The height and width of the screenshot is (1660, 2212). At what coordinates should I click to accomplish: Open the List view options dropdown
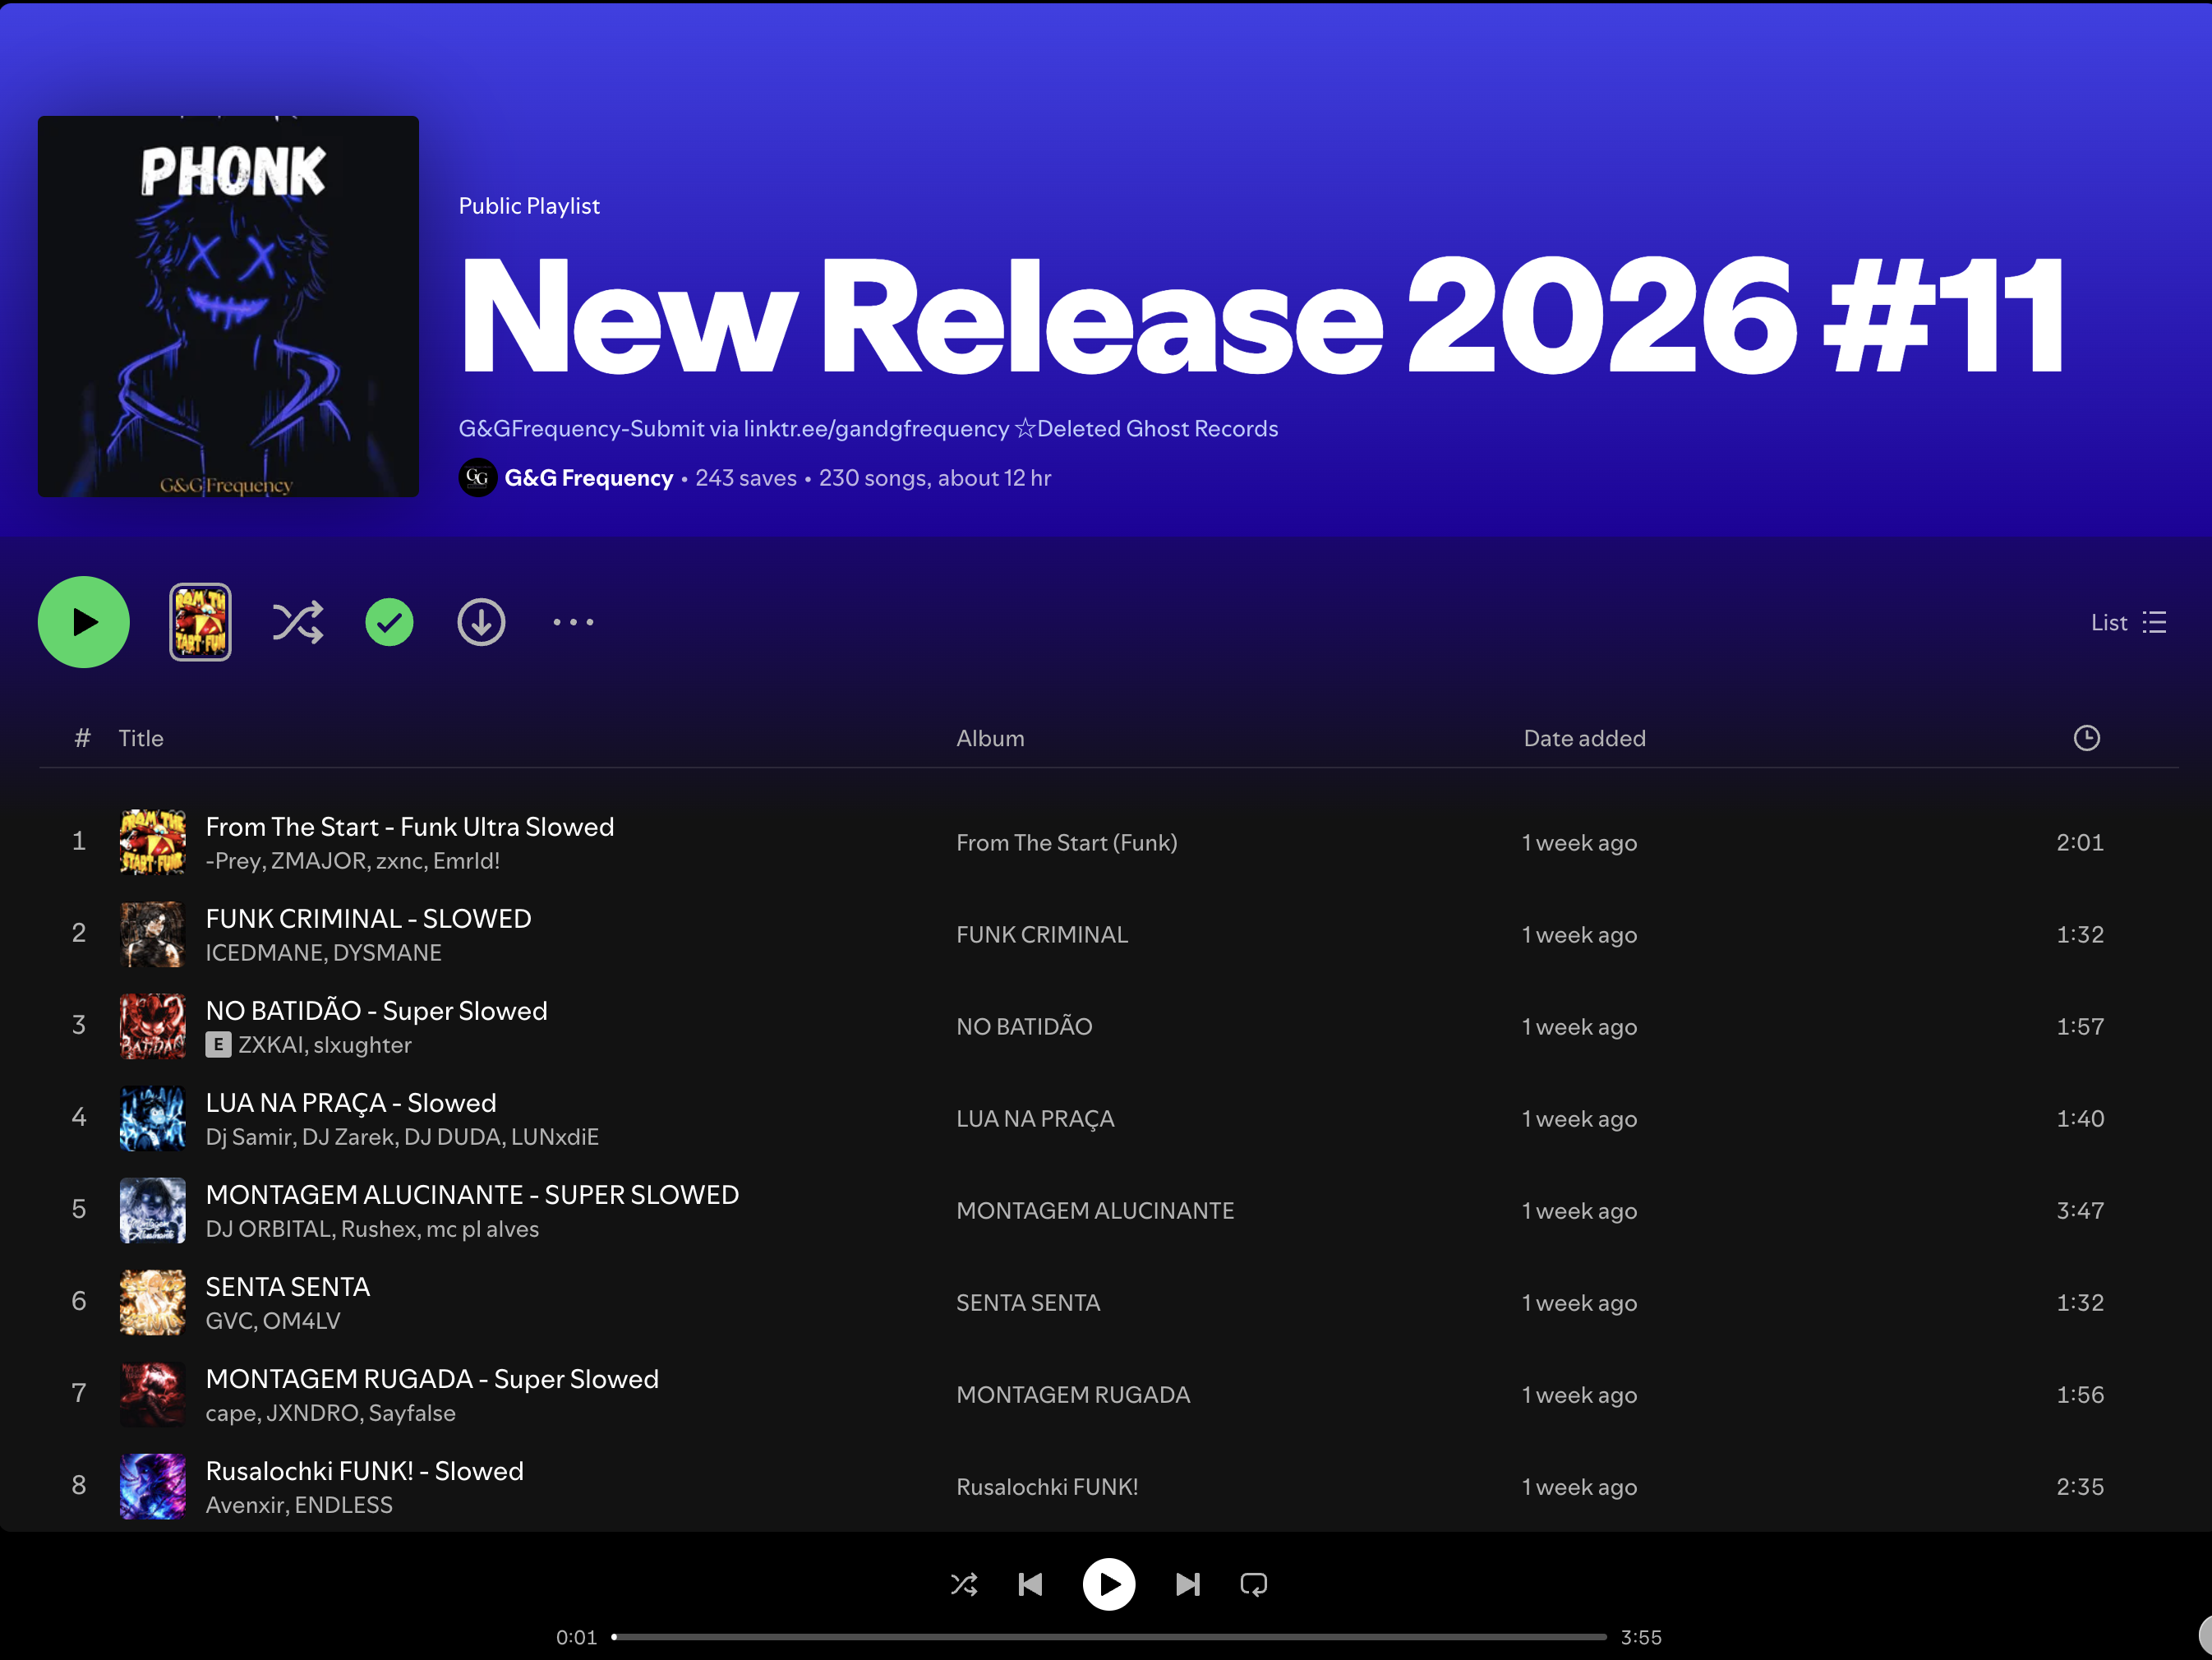coord(2128,622)
